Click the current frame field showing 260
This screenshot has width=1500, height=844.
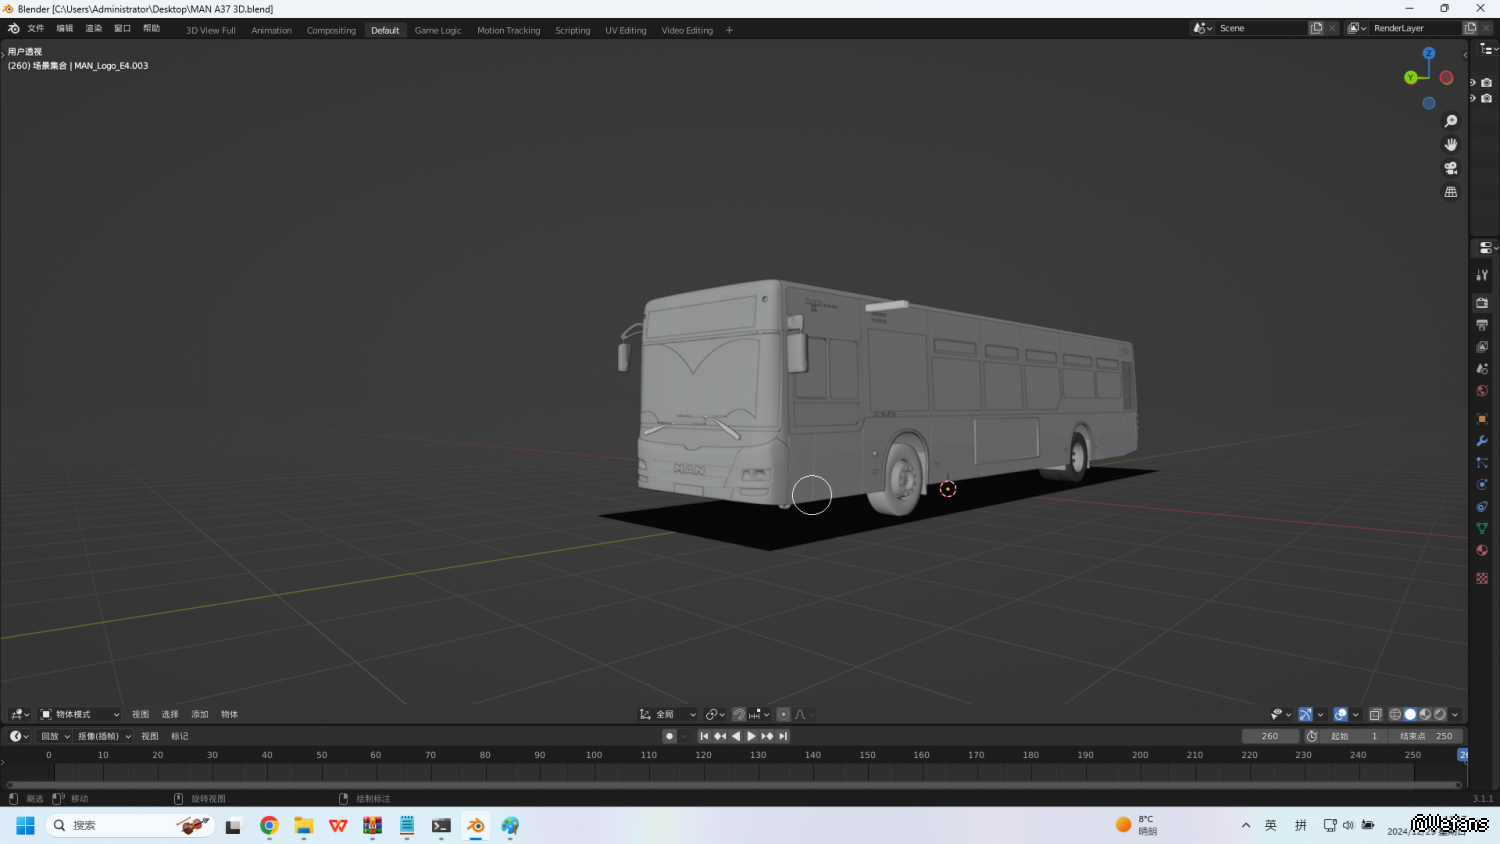coord(1270,736)
